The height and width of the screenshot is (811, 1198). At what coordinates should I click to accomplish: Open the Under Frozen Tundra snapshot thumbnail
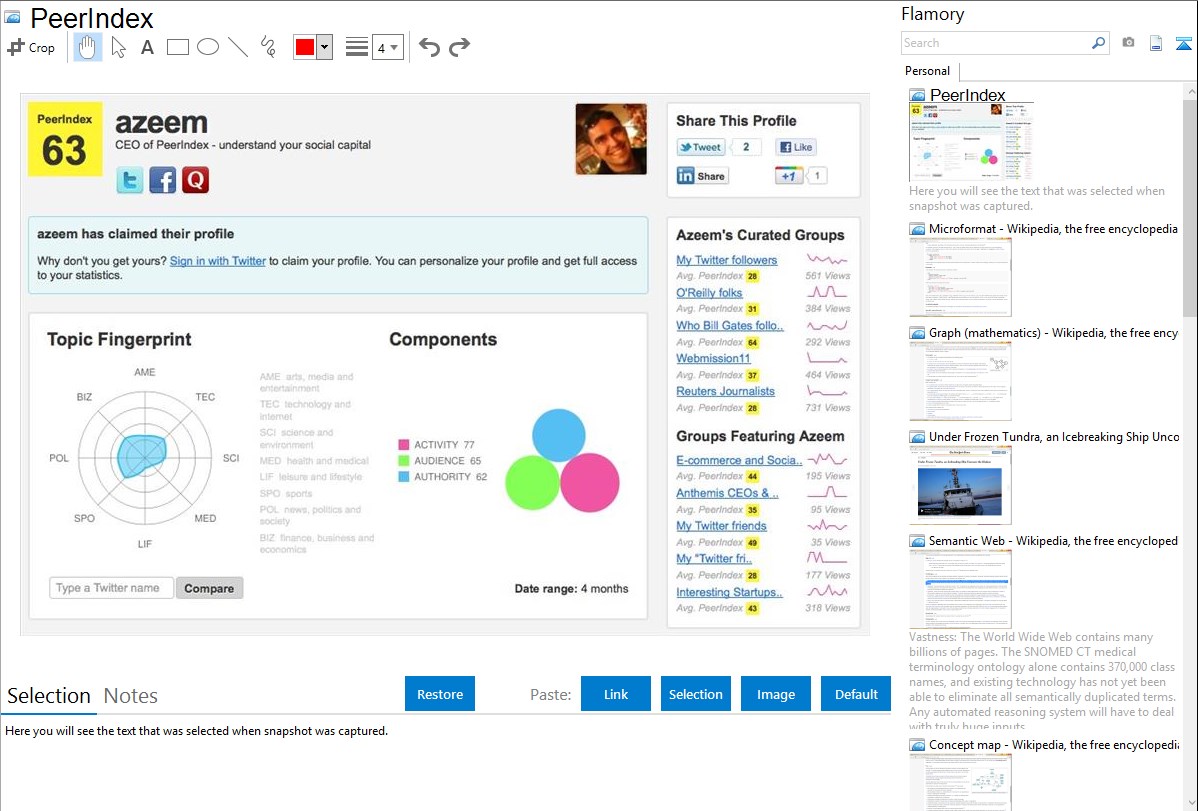960,485
